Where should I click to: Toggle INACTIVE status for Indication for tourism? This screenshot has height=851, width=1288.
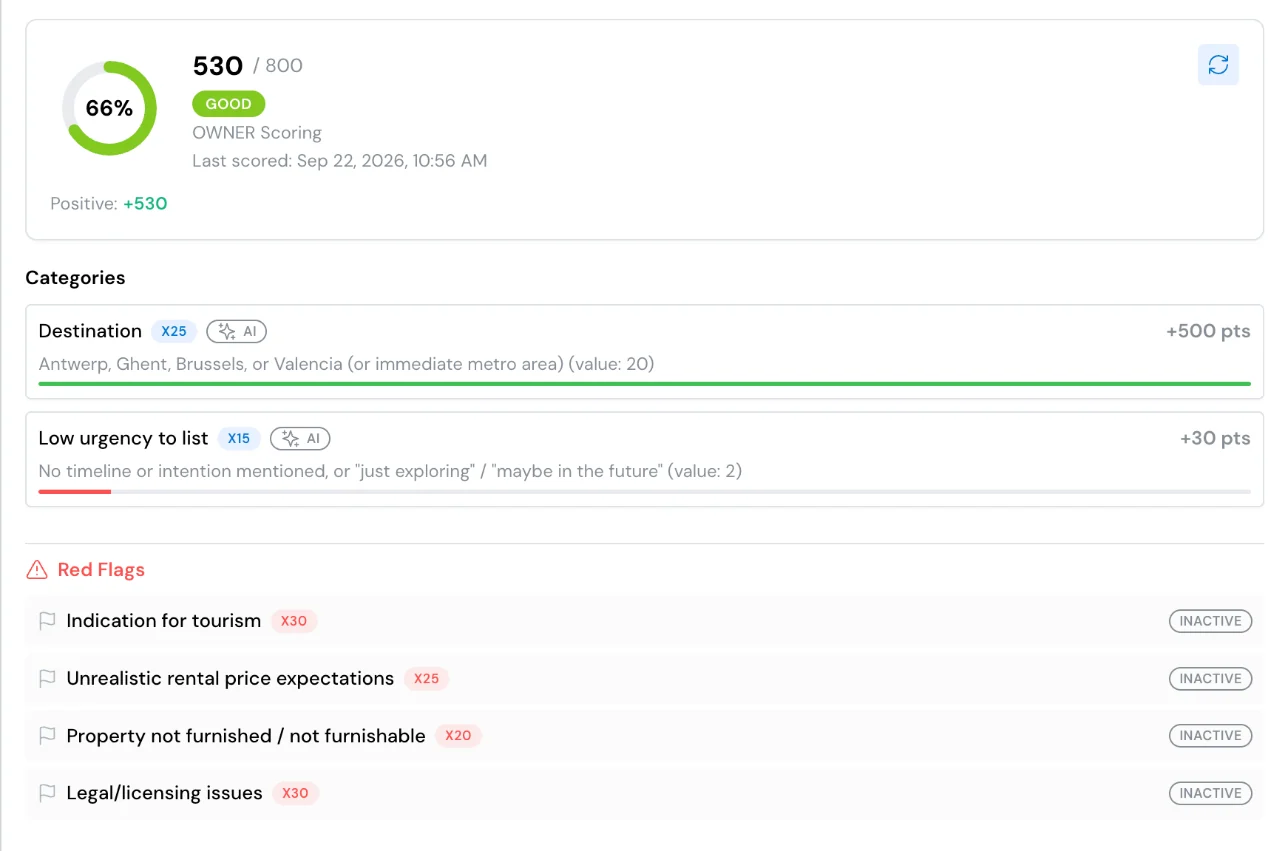pos(1210,621)
